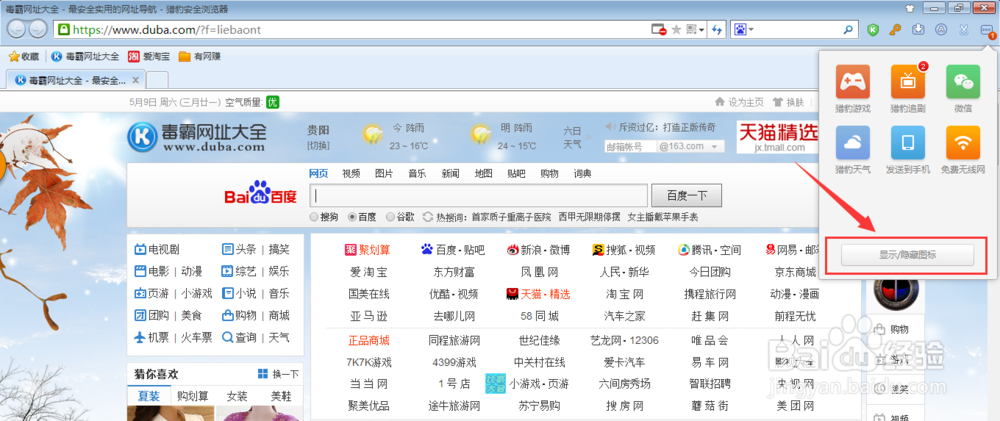Open the 发送到手机 app icon

[908, 143]
